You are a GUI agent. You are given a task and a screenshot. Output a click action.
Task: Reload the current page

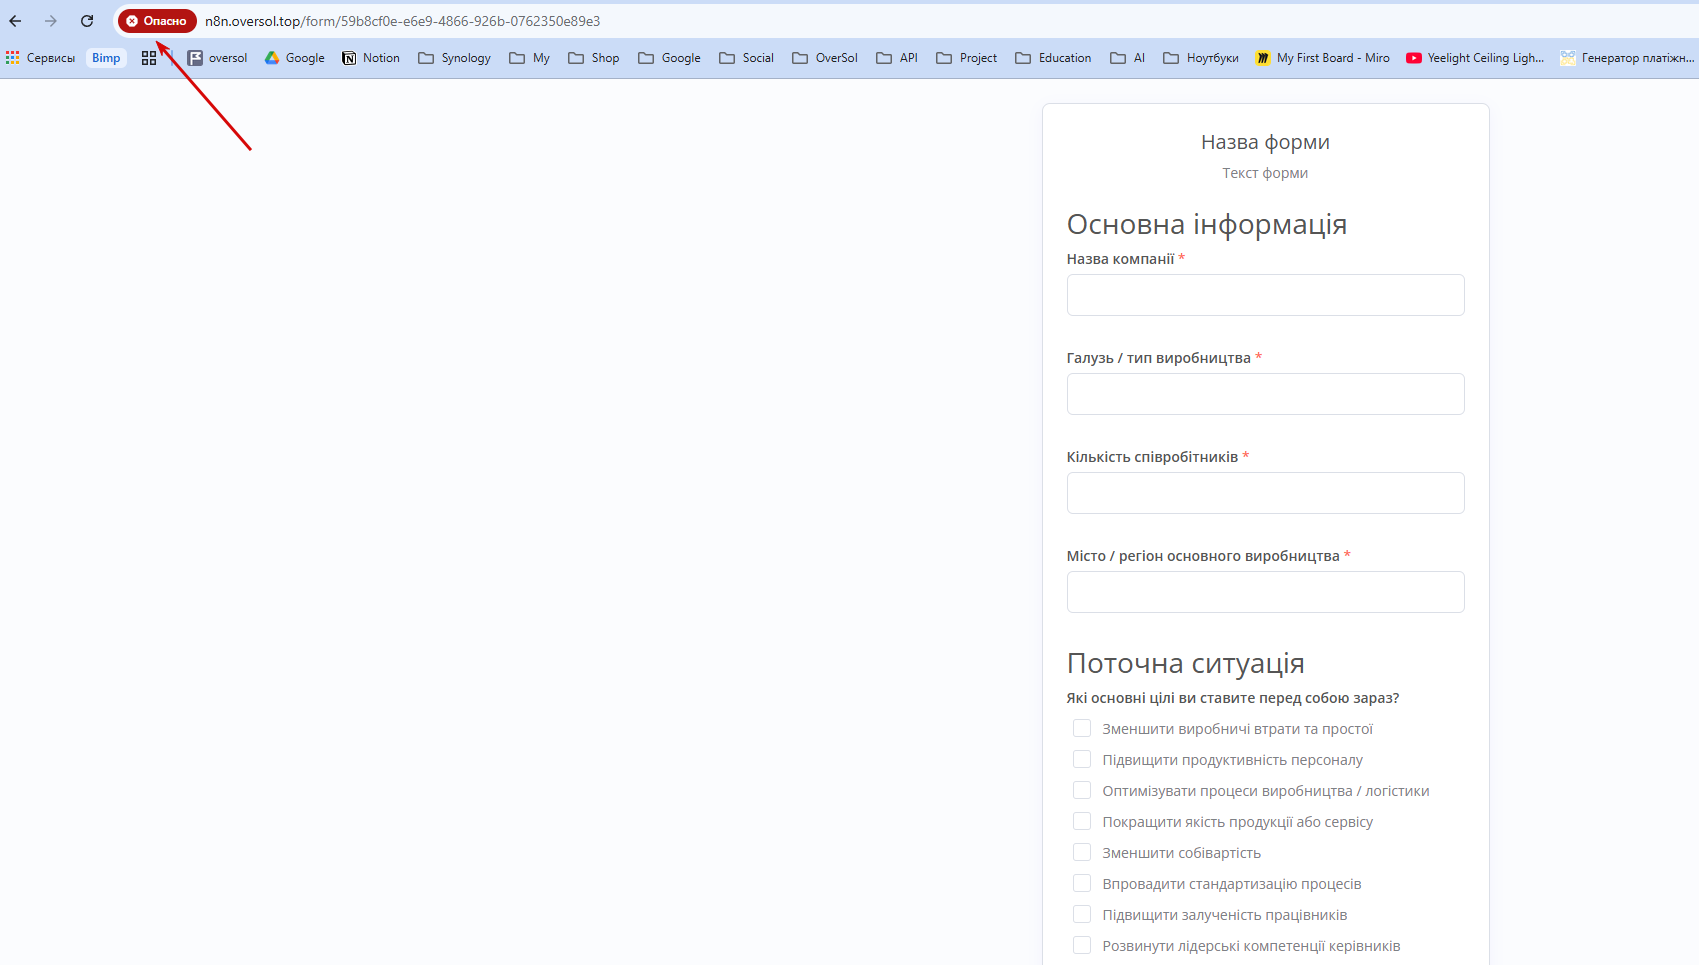click(x=87, y=21)
